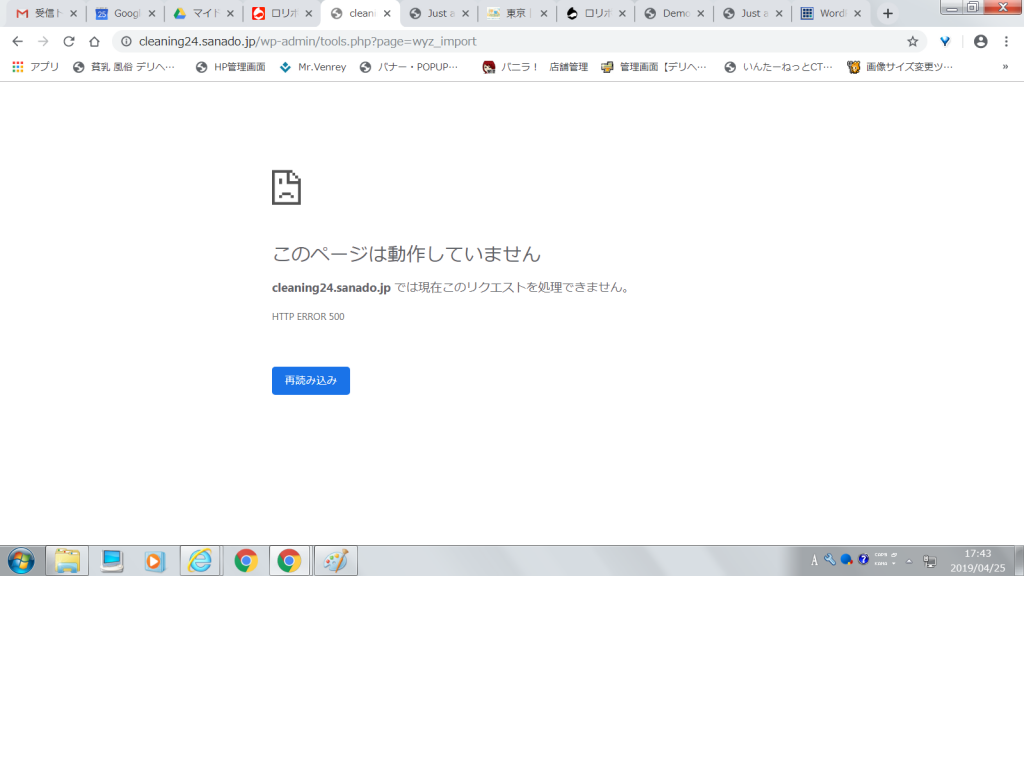Open Internet Explorer from the taskbar
This screenshot has width=1024, height=768.
(x=200, y=560)
